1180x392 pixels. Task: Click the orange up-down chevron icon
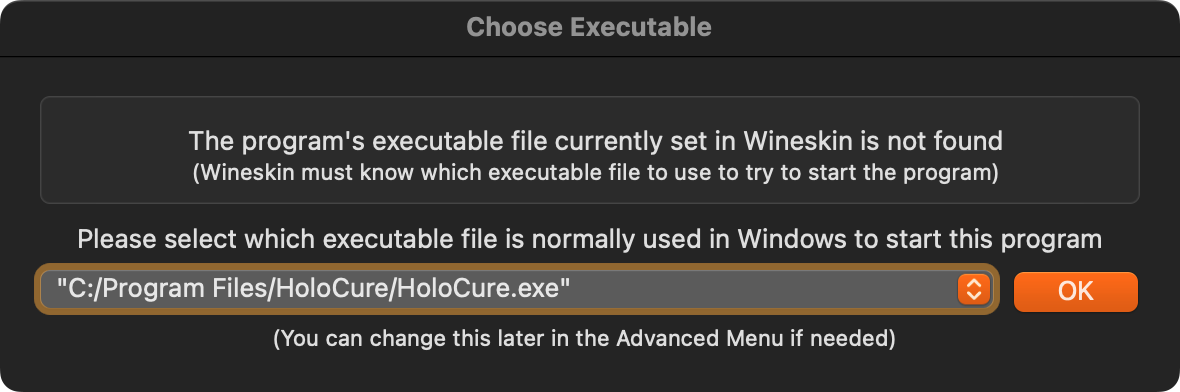click(x=974, y=289)
